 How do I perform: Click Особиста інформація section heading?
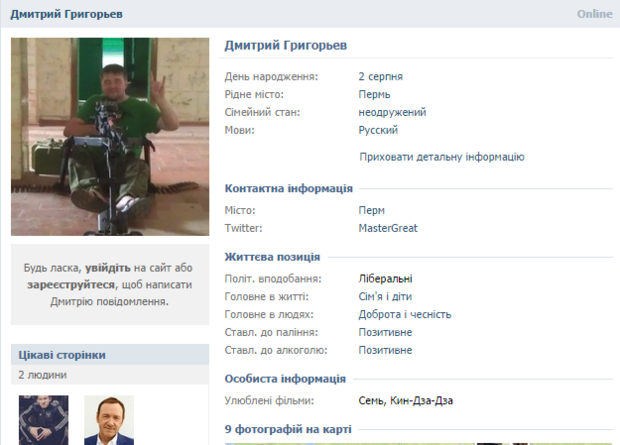coord(285,379)
